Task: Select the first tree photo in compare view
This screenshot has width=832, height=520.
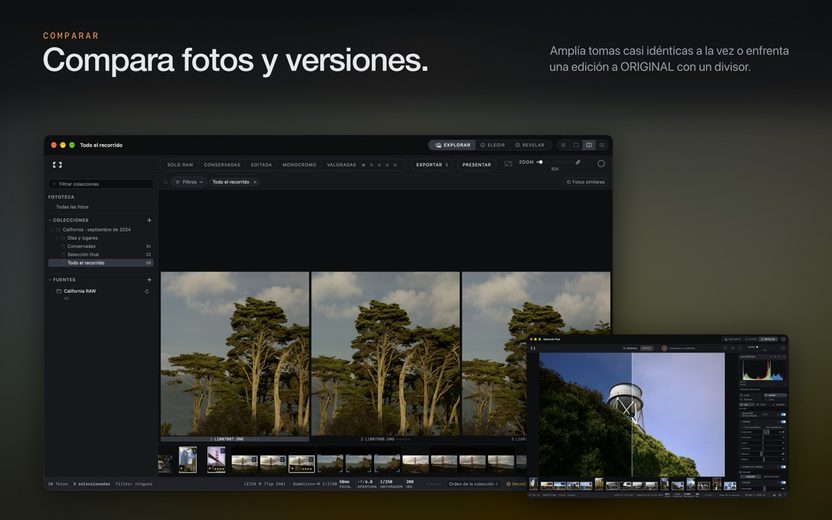Action: pos(235,354)
